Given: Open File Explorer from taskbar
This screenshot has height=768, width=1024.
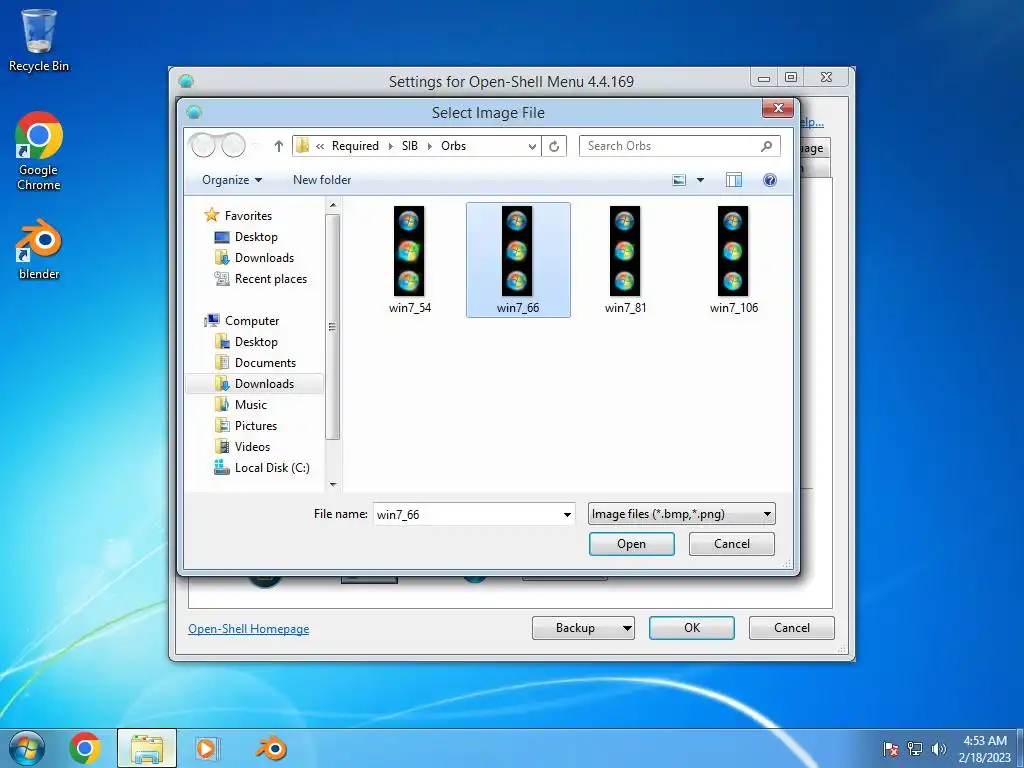Looking at the screenshot, I should [147, 748].
